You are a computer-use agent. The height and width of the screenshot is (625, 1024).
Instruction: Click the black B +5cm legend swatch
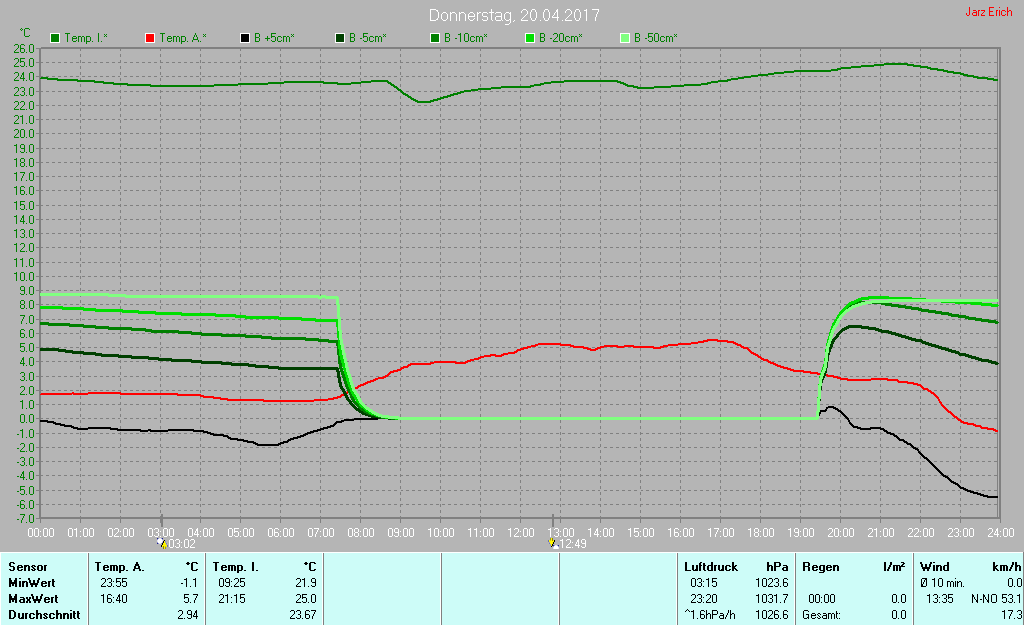click(x=245, y=39)
